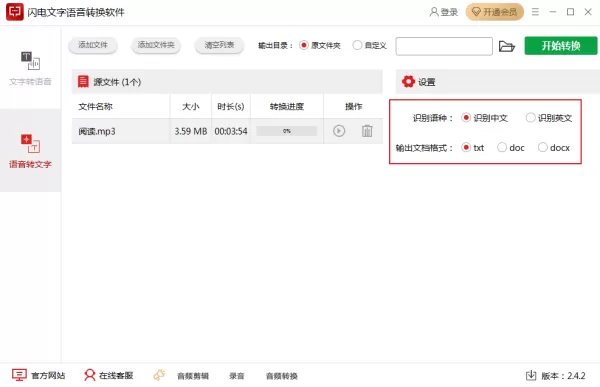This screenshot has width=600, height=387.
Task: Select 识别中文 recognition language
Action: 484,118
